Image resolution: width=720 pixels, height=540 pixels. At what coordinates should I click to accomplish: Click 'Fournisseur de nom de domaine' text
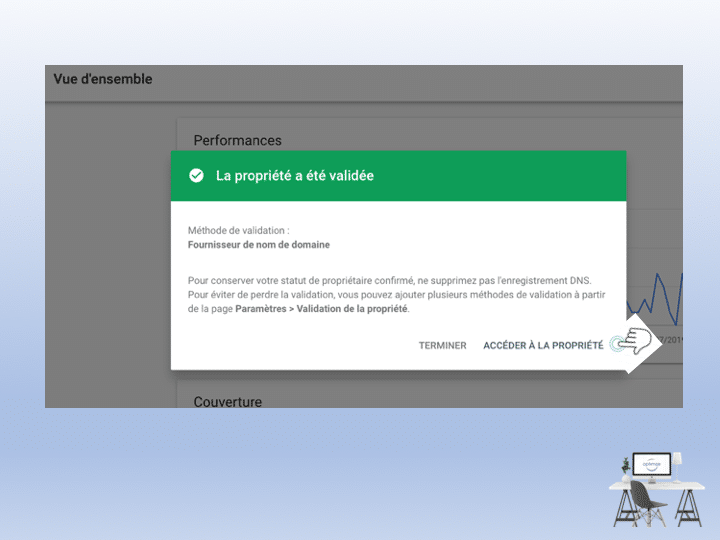click(x=259, y=245)
